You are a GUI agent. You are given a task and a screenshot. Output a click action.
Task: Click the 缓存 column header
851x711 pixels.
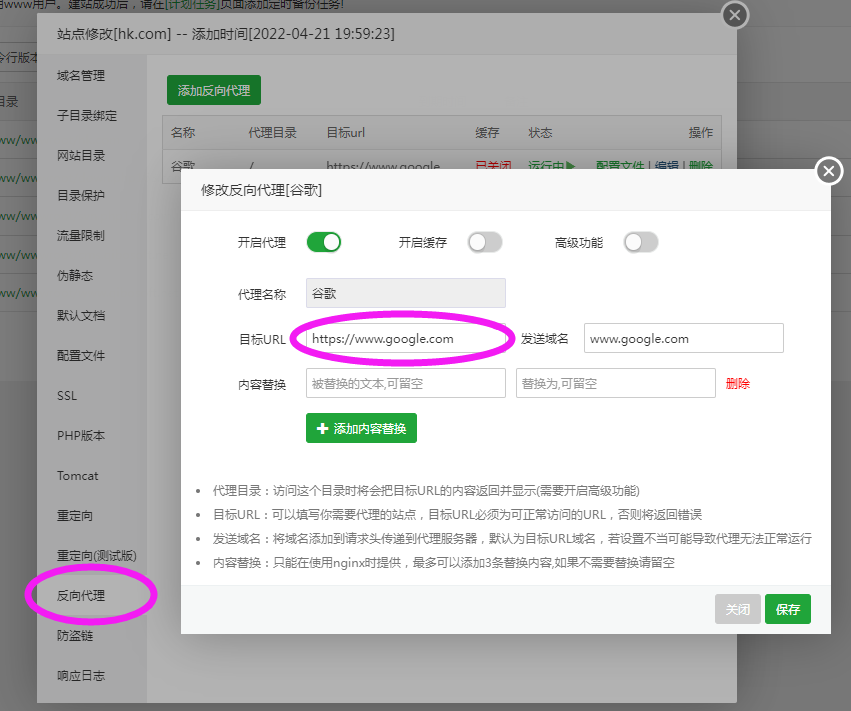(487, 133)
